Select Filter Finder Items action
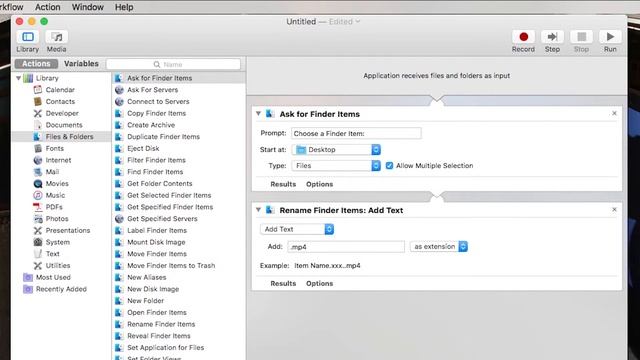Viewport: 640px width, 360px height. click(x=179, y=160)
